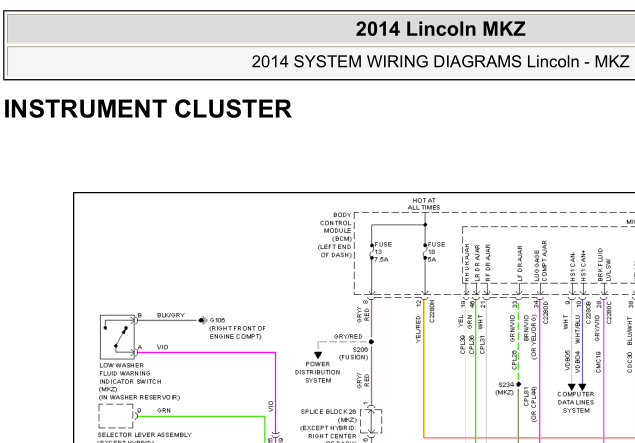Click the 'HS1 CAN-' signal label

pos(573,266)
